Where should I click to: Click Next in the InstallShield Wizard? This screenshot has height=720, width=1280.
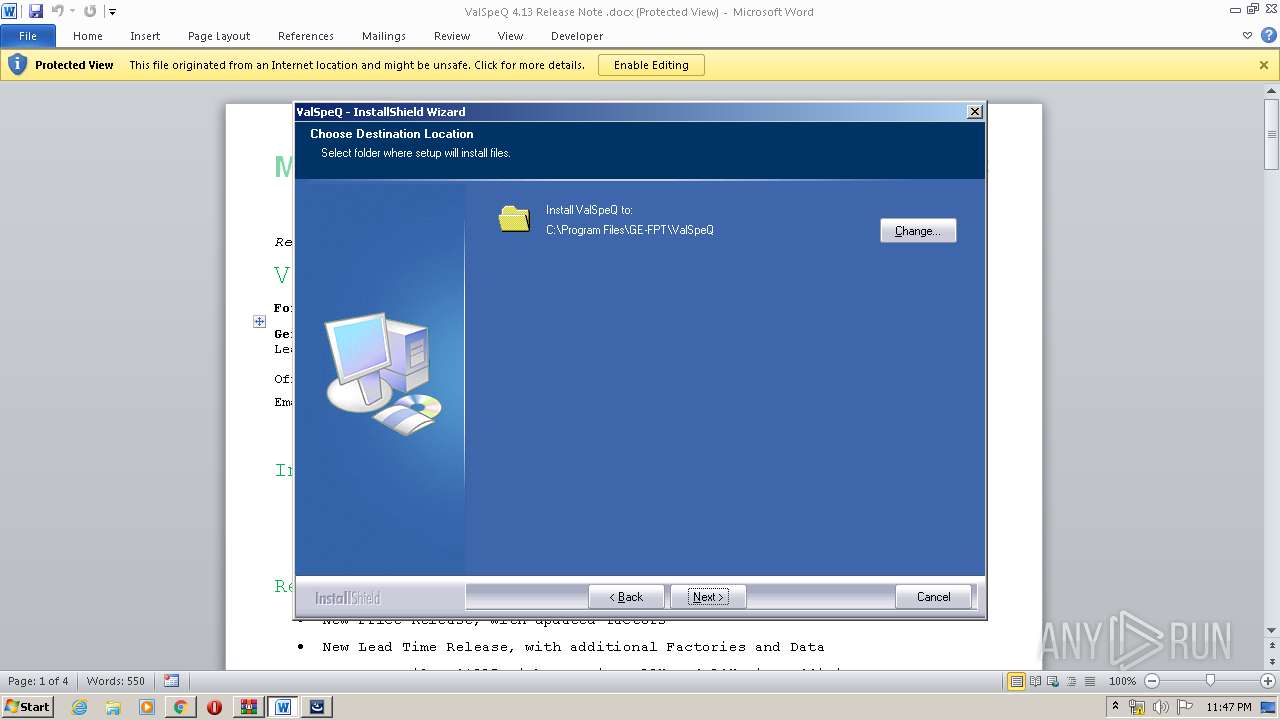click(x=708, y=597)
